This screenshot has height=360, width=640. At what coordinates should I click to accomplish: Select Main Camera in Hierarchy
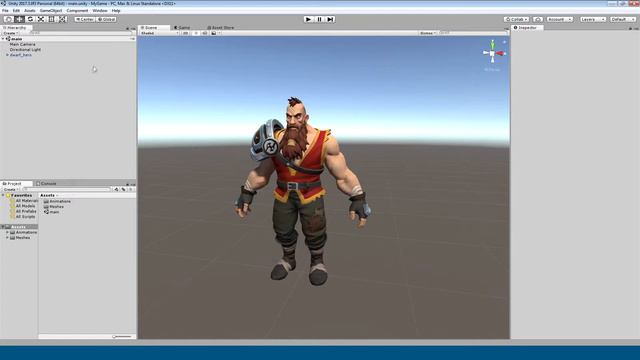pyautogui.click(x=22, y=44)
